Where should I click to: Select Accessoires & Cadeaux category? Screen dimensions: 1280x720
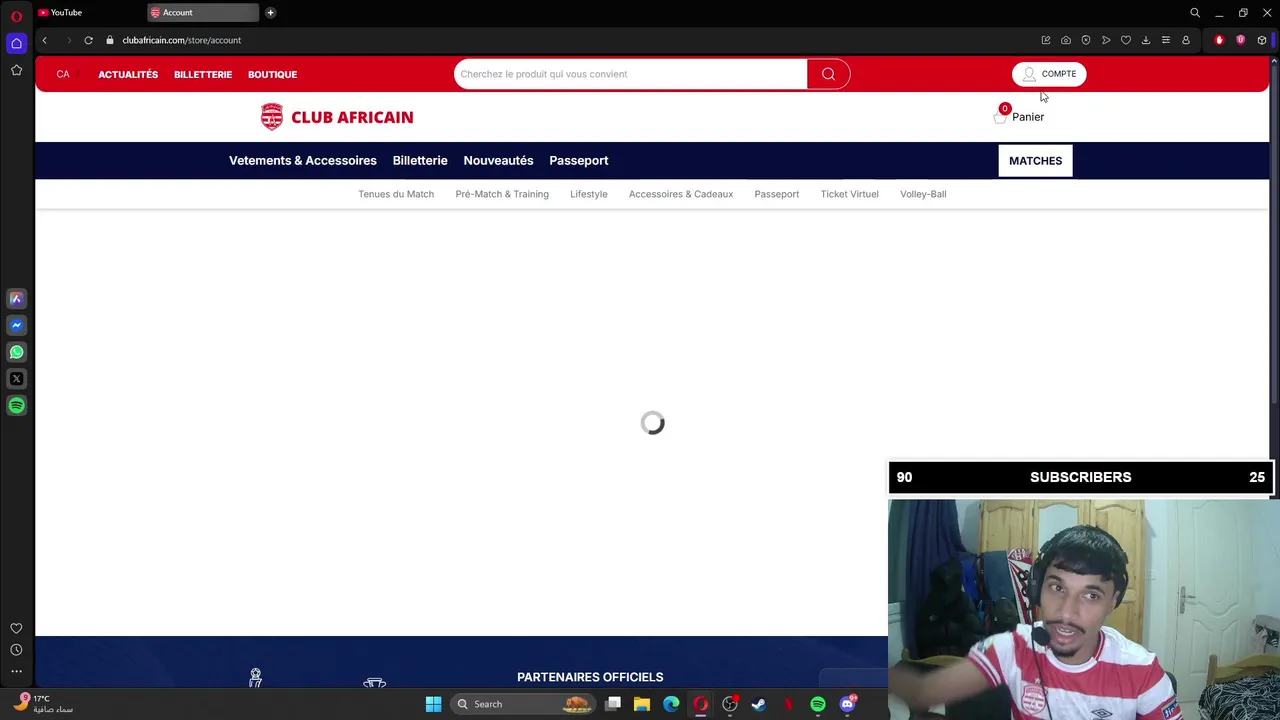pos(681,194)
